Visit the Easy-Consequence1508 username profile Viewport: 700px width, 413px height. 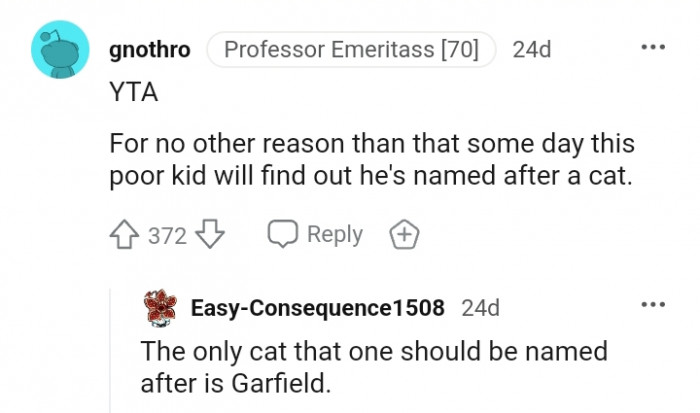tap(317, 308)
